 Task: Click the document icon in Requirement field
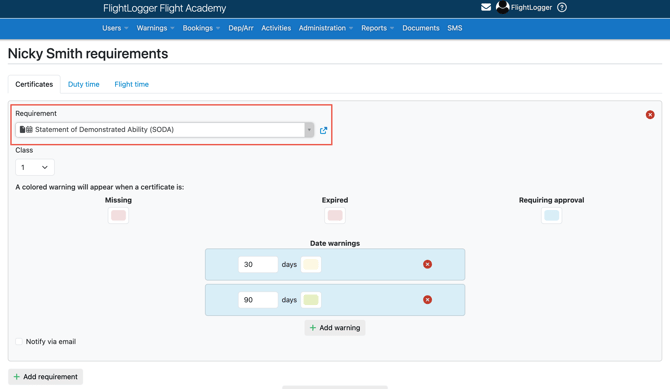23,130
